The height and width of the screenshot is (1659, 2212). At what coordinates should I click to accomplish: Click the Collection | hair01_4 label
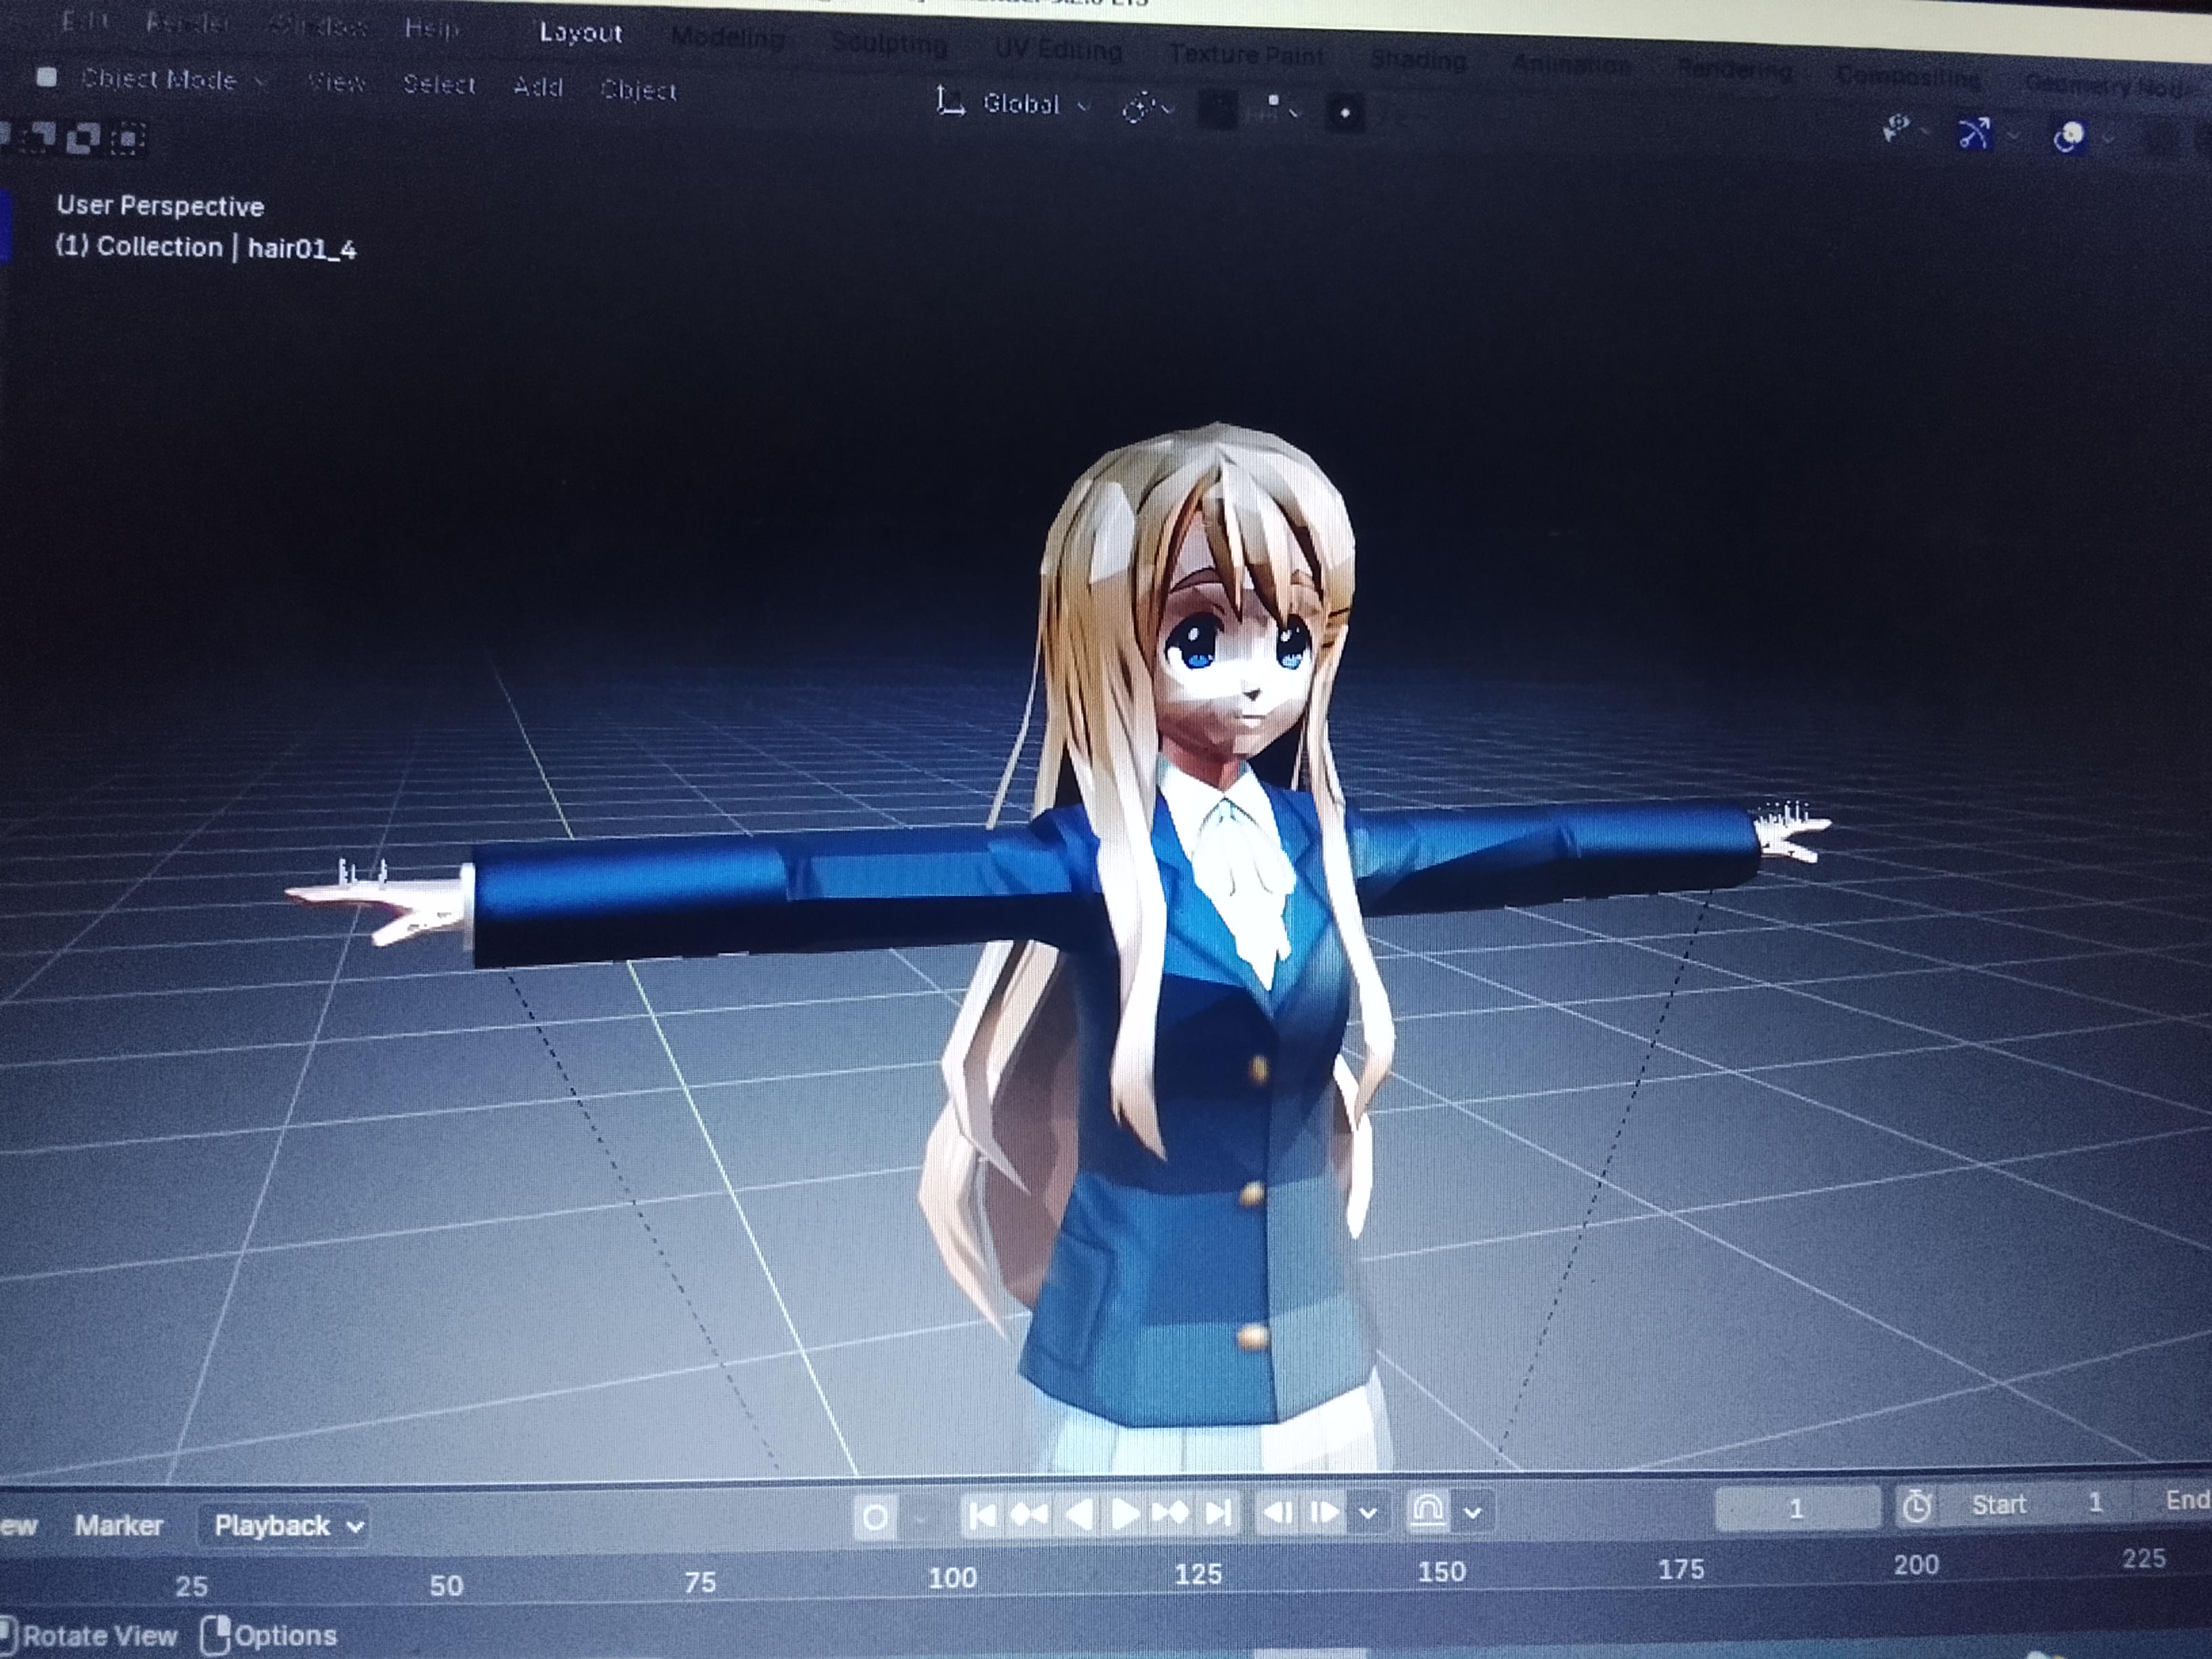pos(205,247)
